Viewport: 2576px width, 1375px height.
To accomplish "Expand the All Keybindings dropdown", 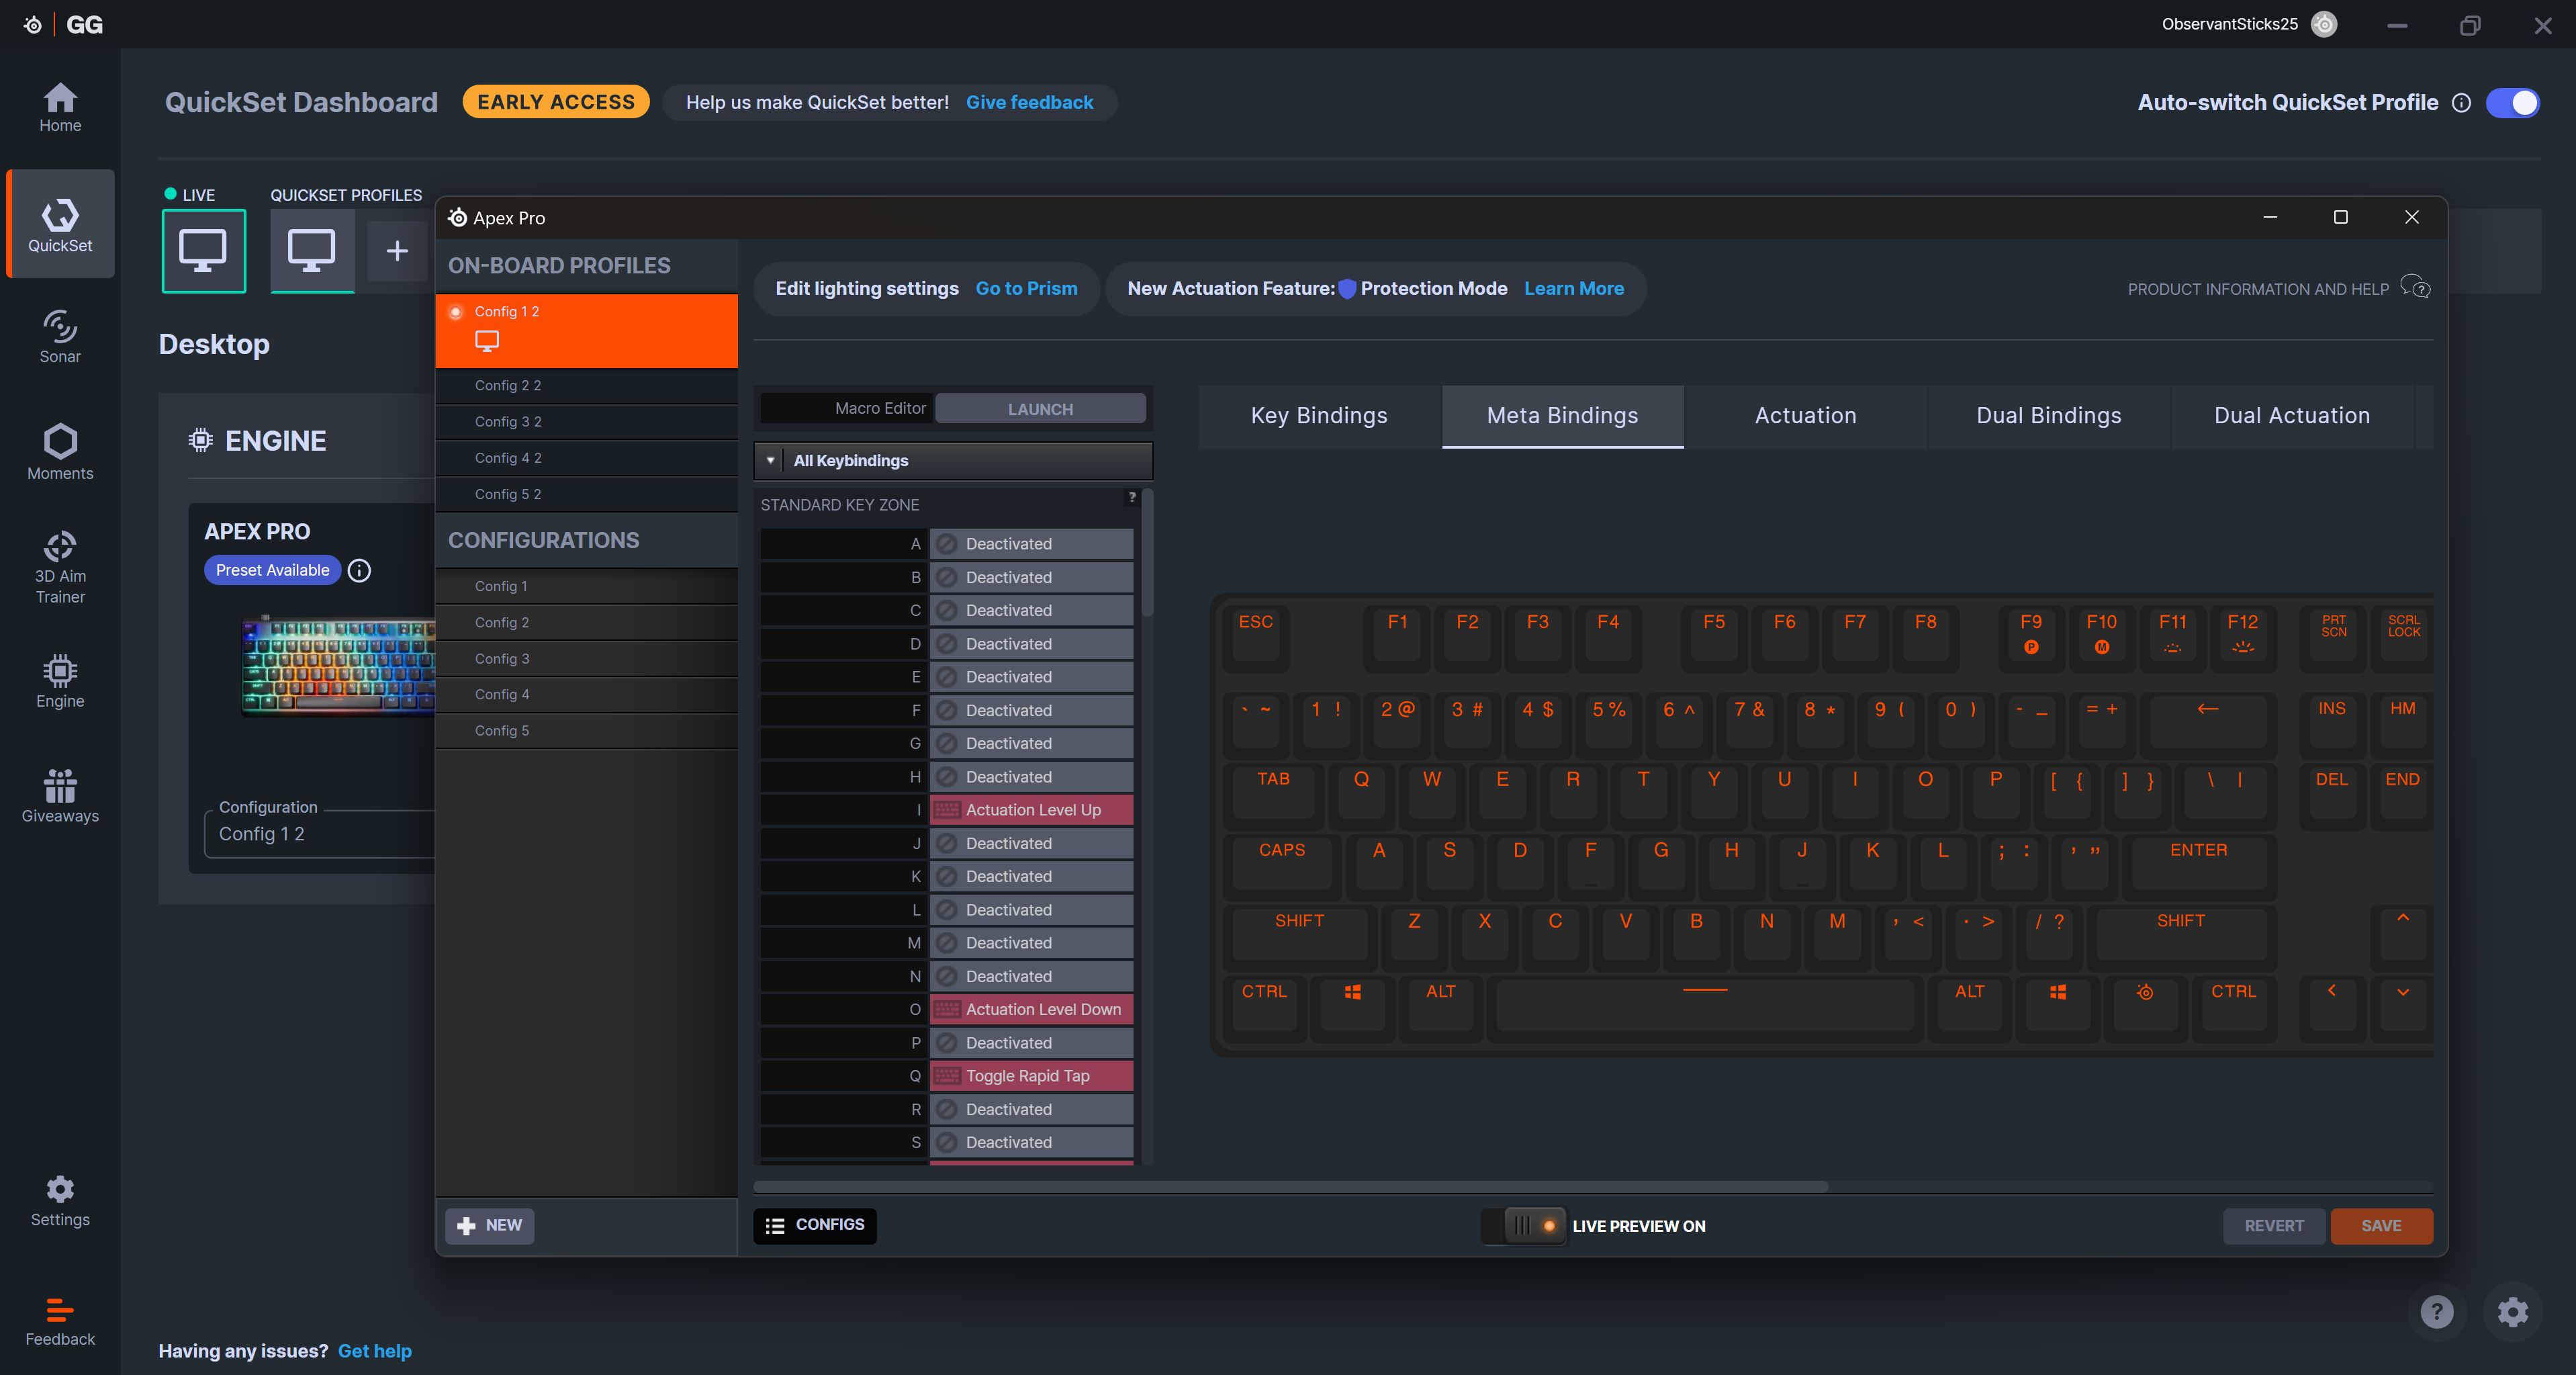I will 953,460.
